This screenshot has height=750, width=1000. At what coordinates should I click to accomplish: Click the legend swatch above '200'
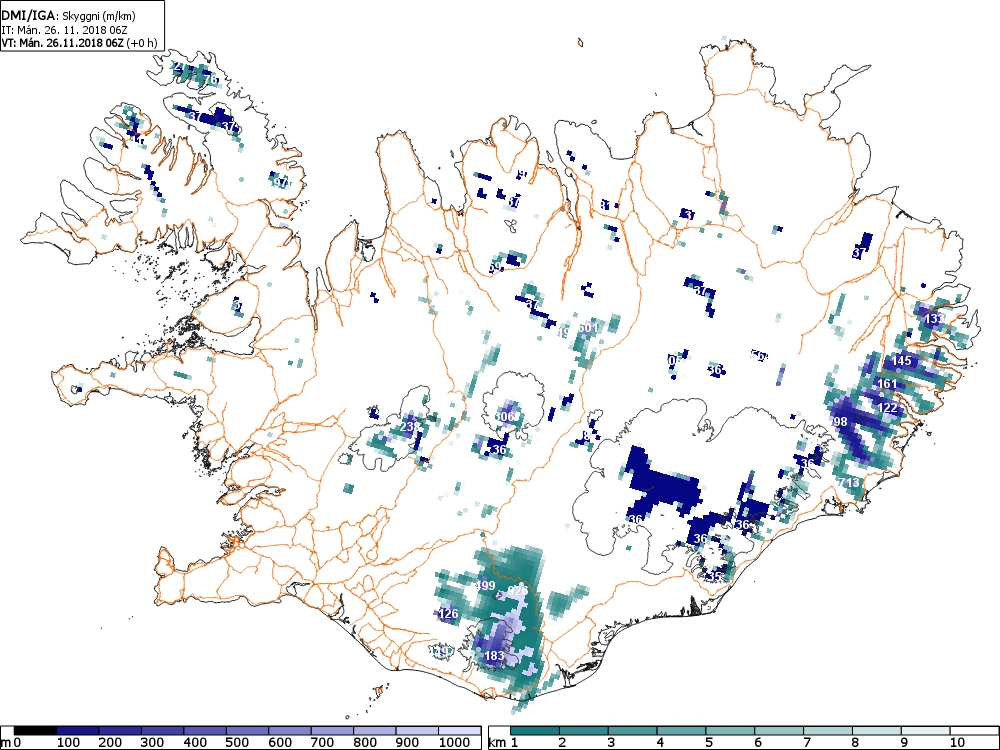pyautogui.click(x=120, y=731)
